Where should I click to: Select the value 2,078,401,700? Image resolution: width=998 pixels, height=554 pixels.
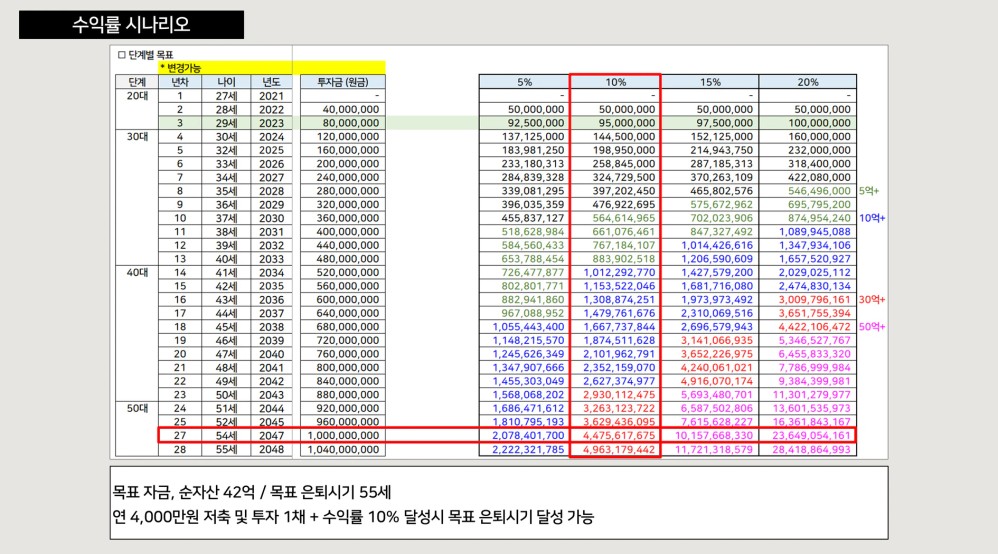click(528, 436)
